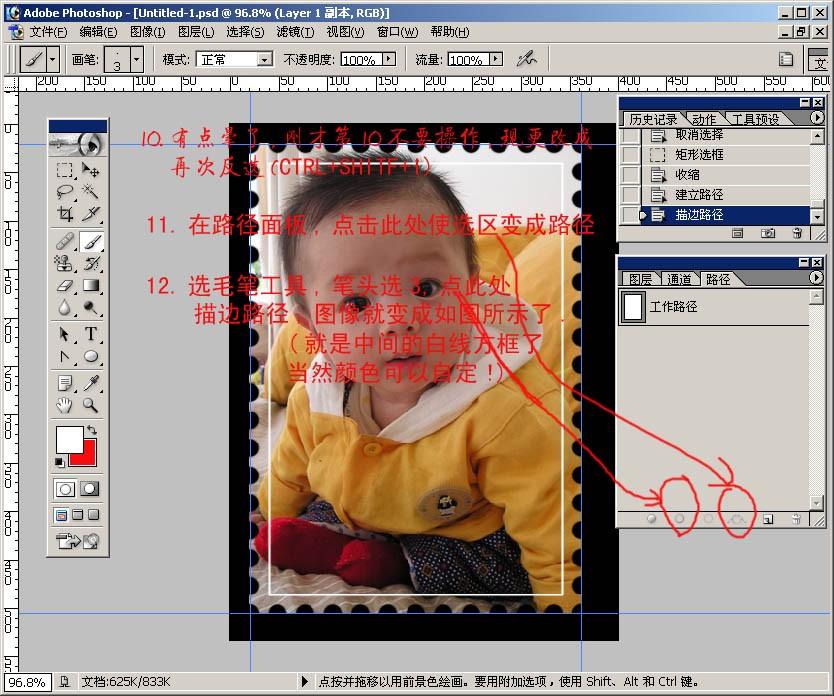Click fill path with foreground color icon
Screen dimensions: 834x696
pyautogui.click(x=652, y=518)
